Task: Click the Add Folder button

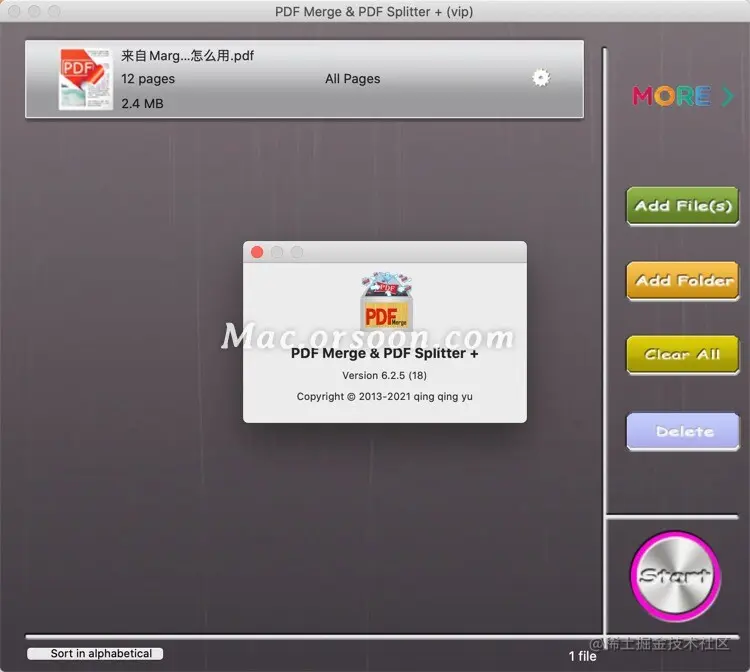Action: pos(683,281)
